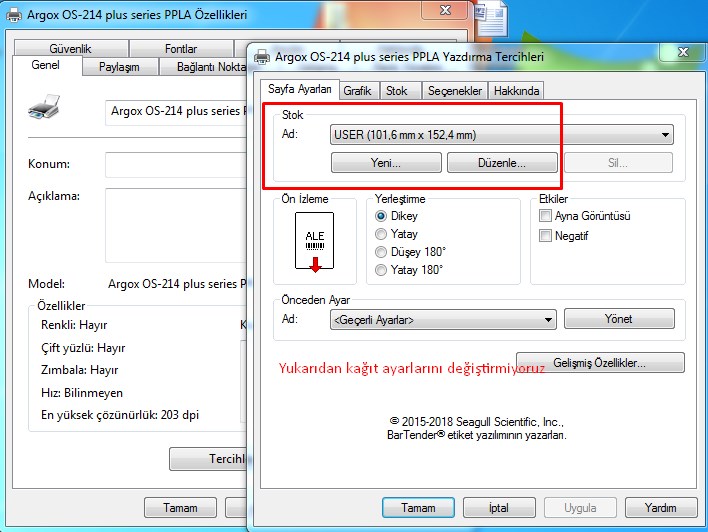Viewport: 708px width, 532px height.
Task: Click the 'Çift yüzlü: Hayır' text
Action: point(83,348)
